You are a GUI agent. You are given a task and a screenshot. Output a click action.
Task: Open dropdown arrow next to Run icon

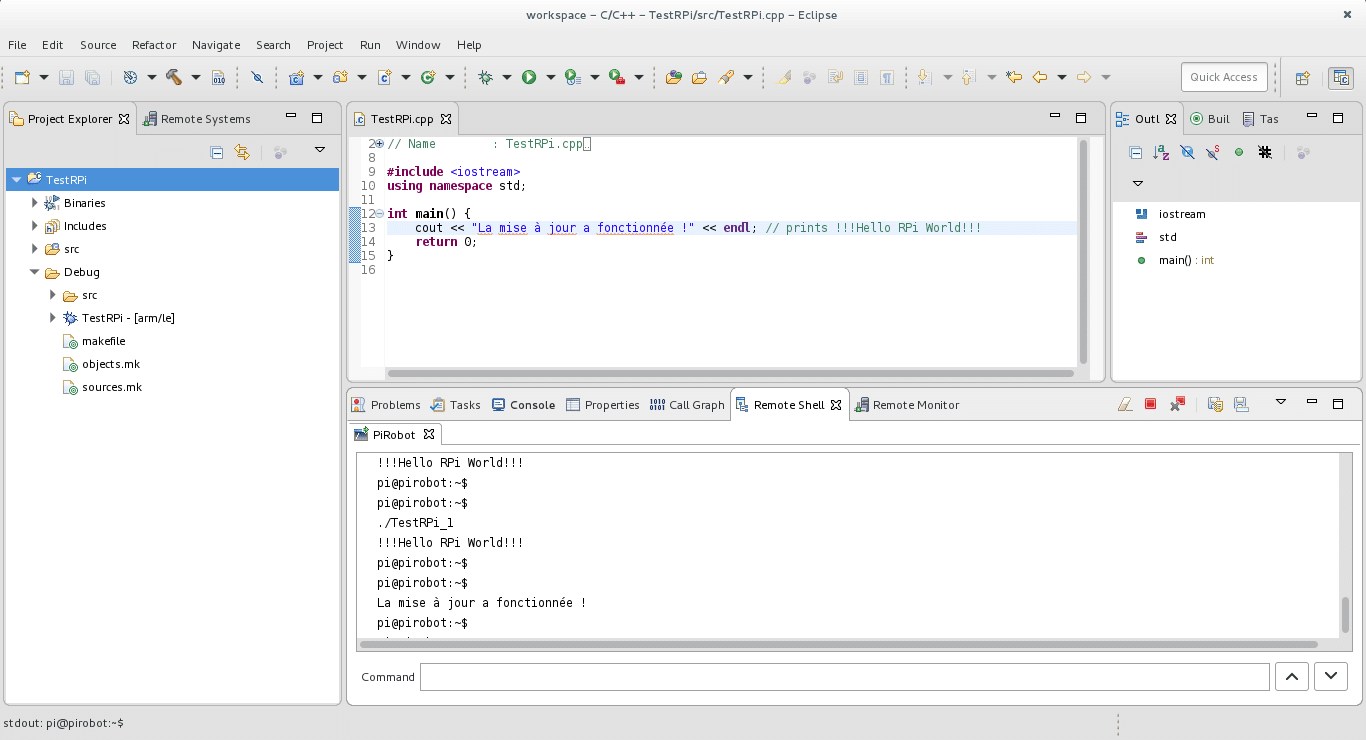551,77
